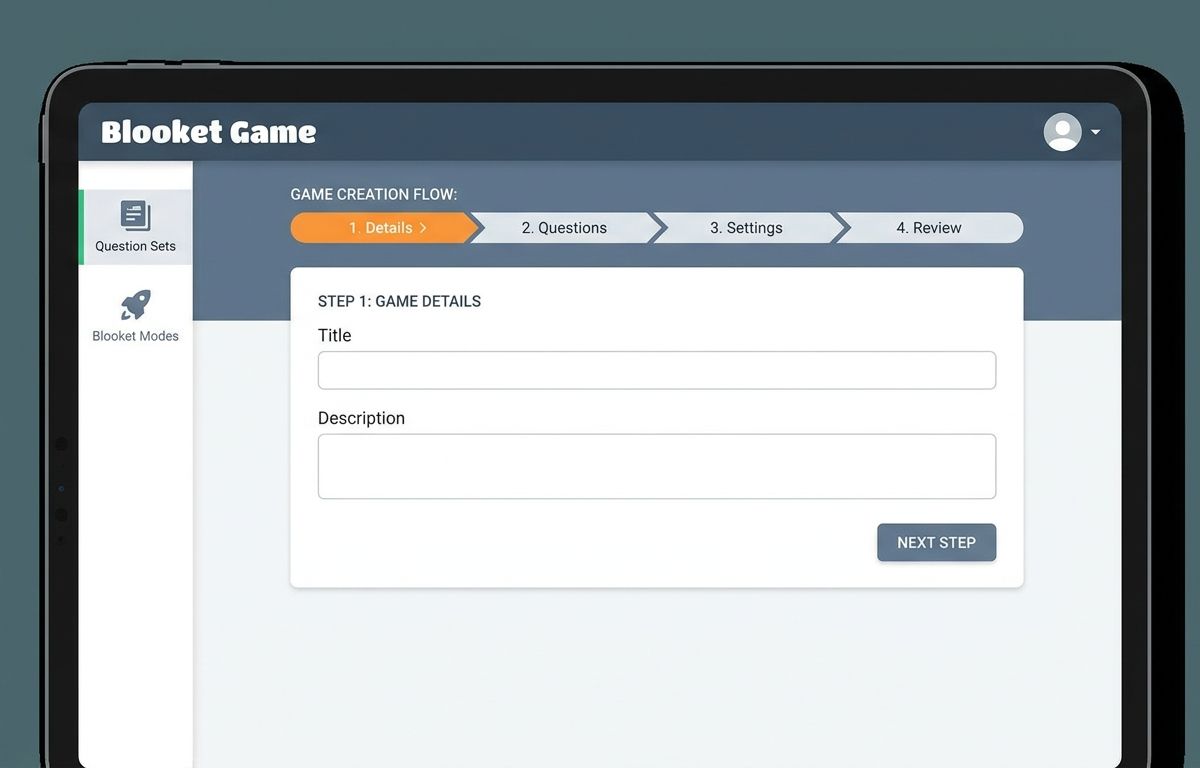Screen dimensions: 1200x768
Task: Click the "Title" field label
Action: (x=334, y=335)
